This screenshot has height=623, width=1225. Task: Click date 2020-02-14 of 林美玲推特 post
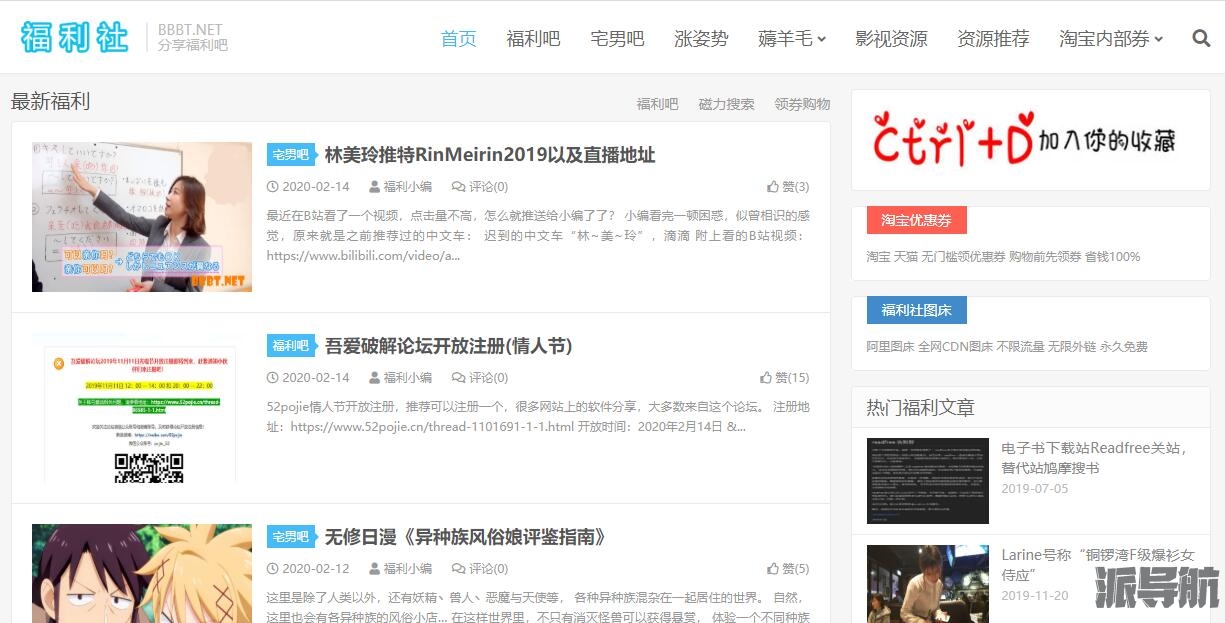(309, 187)
